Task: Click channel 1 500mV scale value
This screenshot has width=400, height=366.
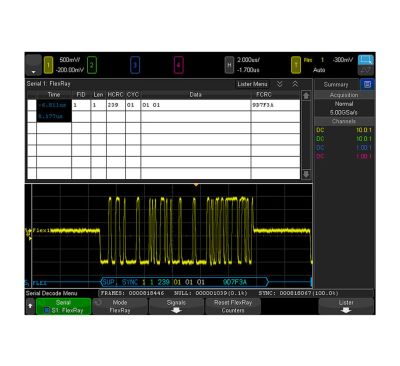Action: pos(70,60)
